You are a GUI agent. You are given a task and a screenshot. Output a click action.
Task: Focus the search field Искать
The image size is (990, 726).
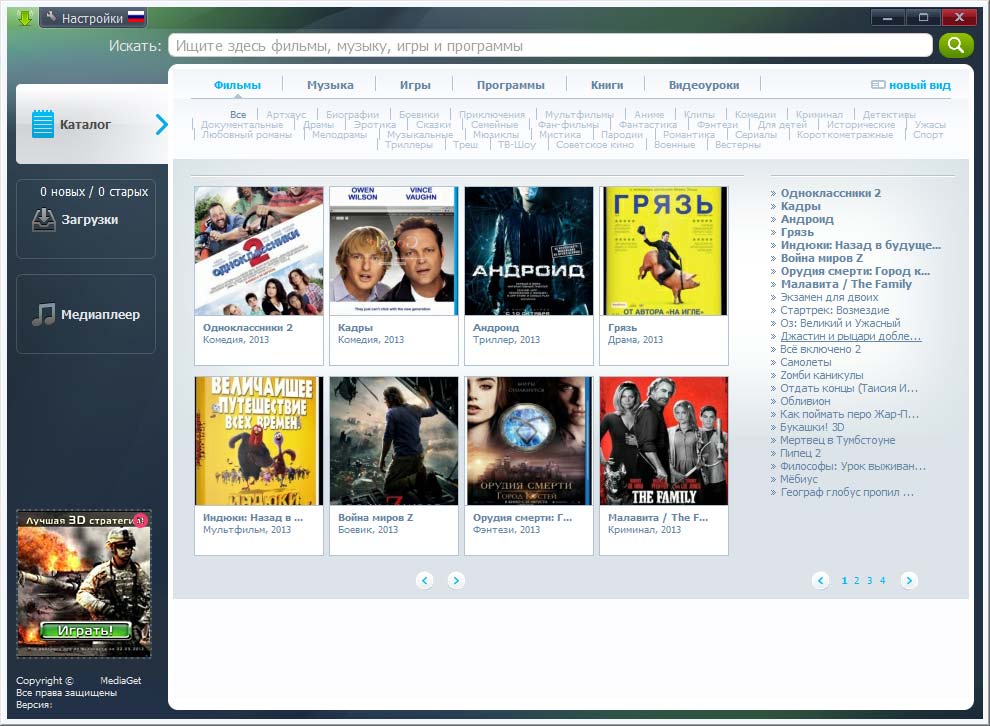(x=550, y=45)
